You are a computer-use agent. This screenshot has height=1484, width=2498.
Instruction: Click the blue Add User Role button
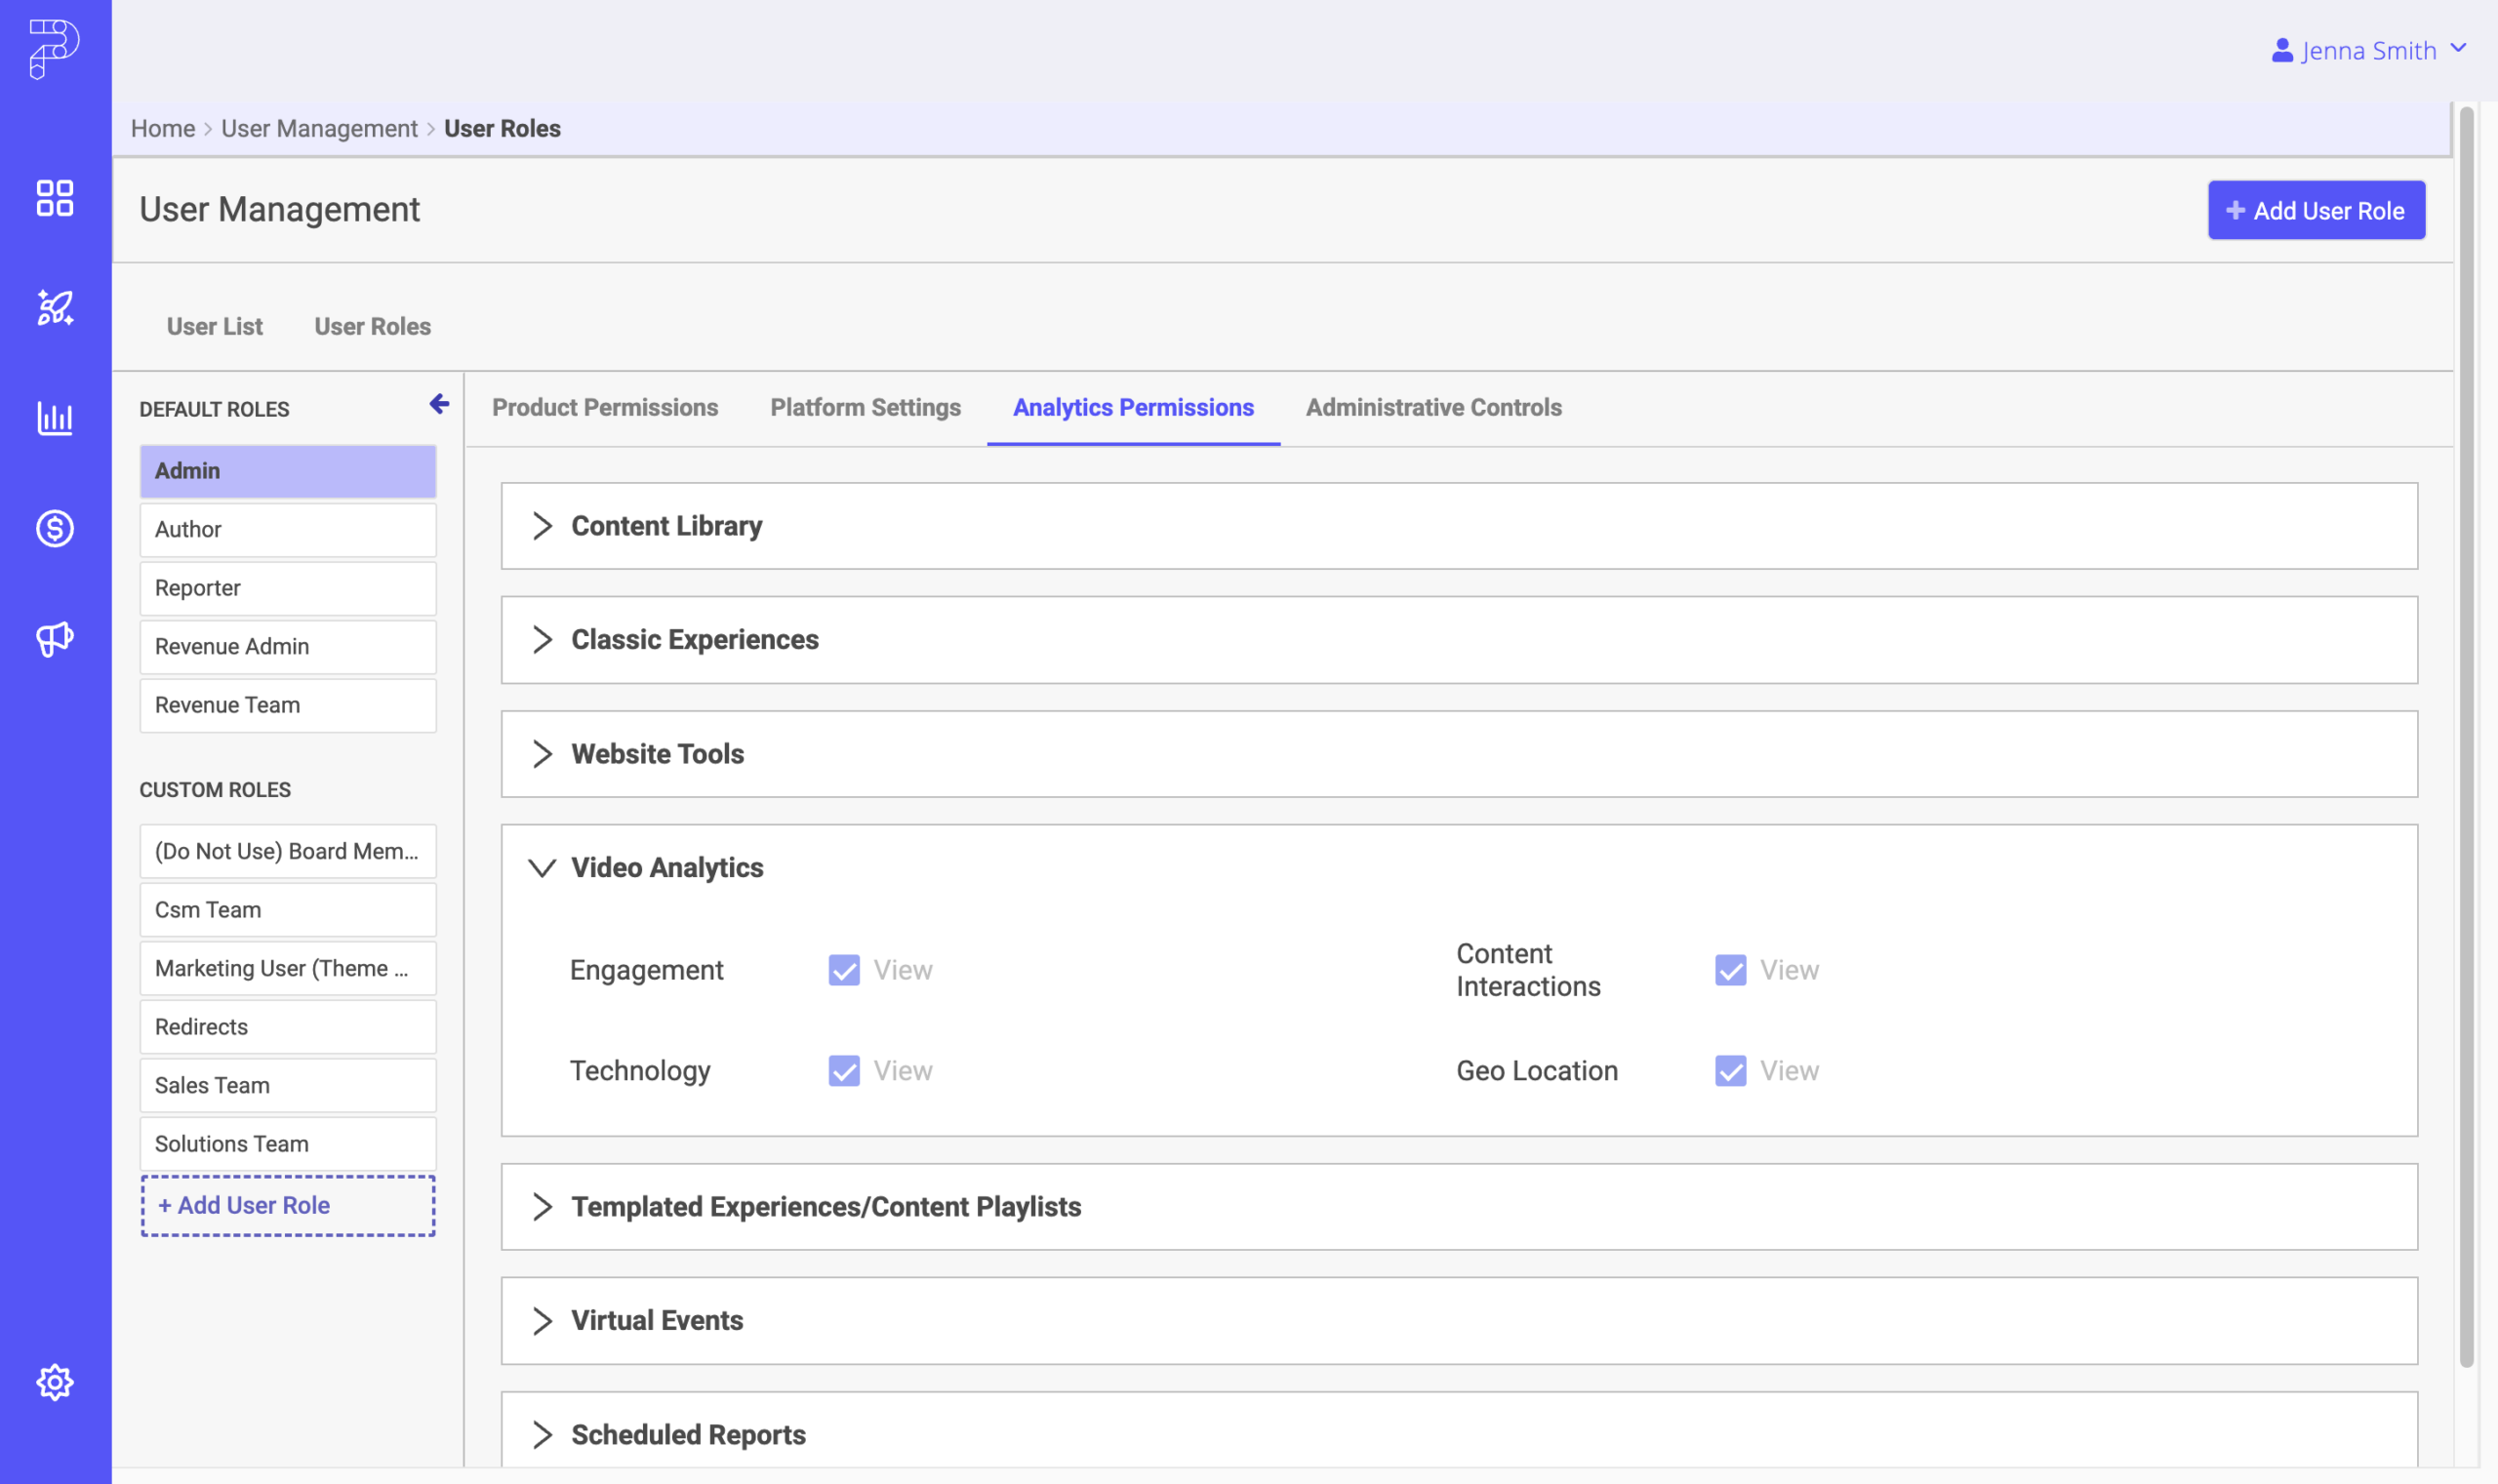[x=2316, y=210]
